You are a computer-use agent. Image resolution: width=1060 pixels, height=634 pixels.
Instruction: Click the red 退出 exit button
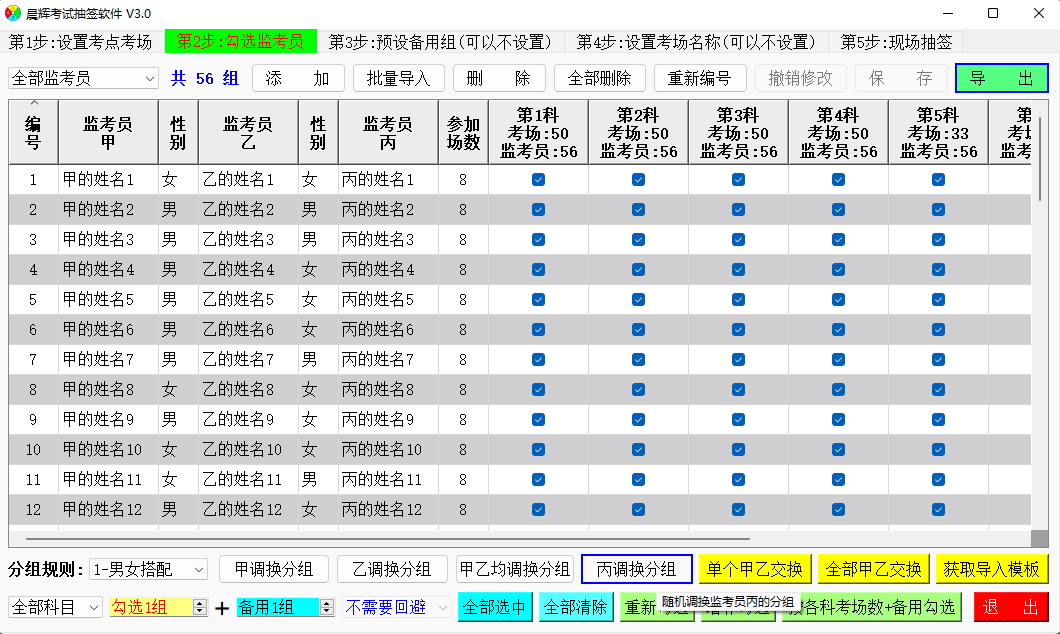click(x=1011, y=607)
